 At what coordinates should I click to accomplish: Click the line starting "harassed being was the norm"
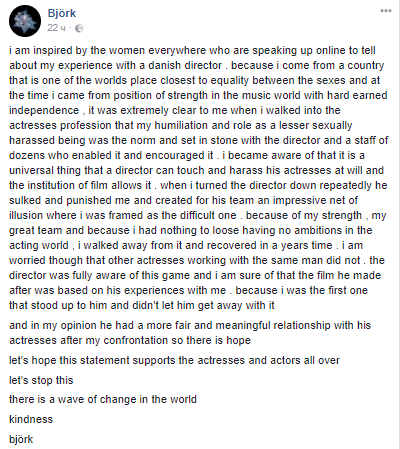pyautogui.click(x=199, y=140)
